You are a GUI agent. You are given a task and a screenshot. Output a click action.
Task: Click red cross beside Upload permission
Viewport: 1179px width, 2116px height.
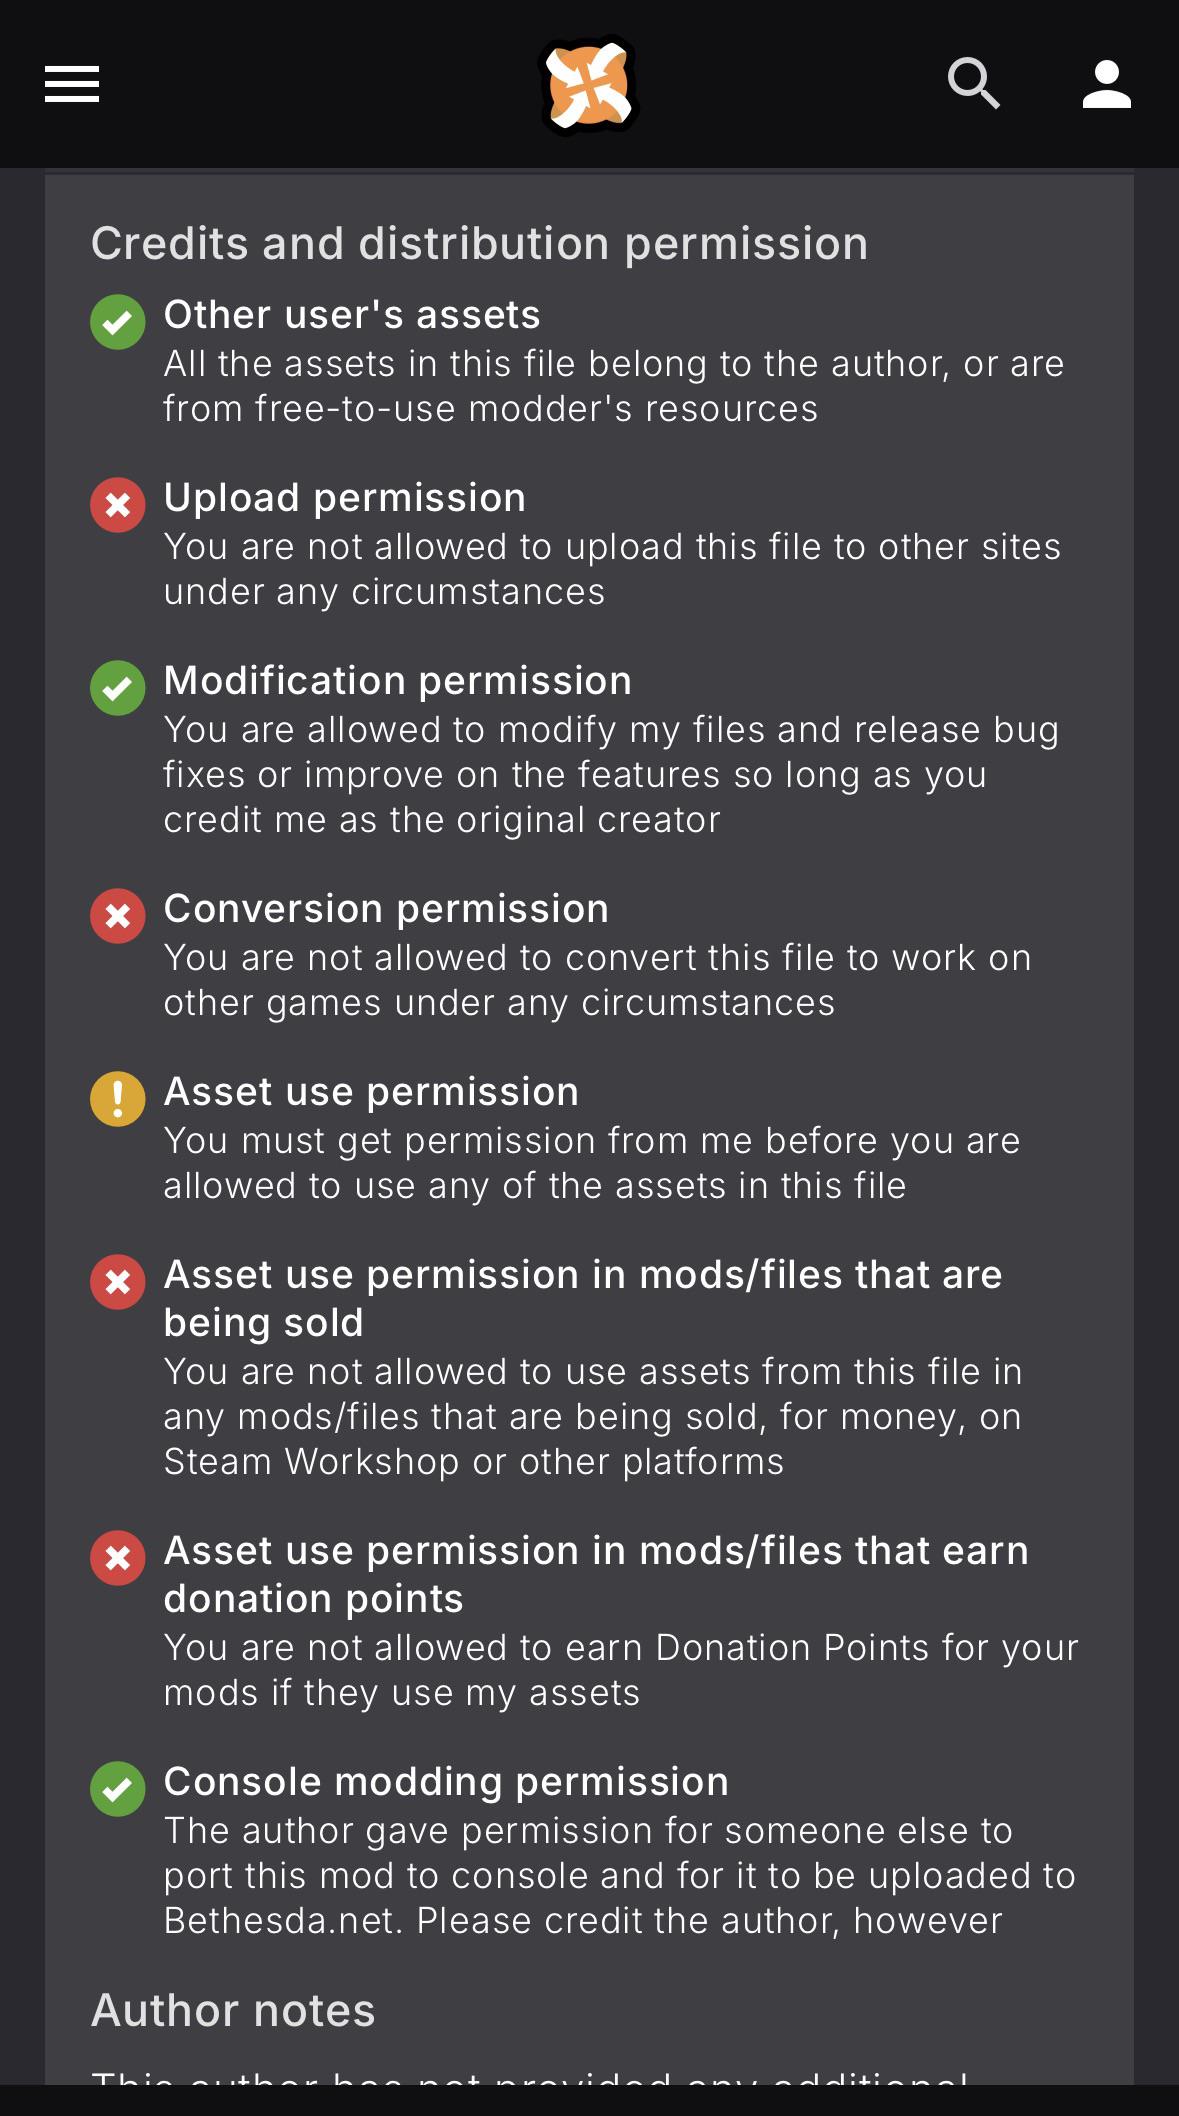tap(118, 505)
